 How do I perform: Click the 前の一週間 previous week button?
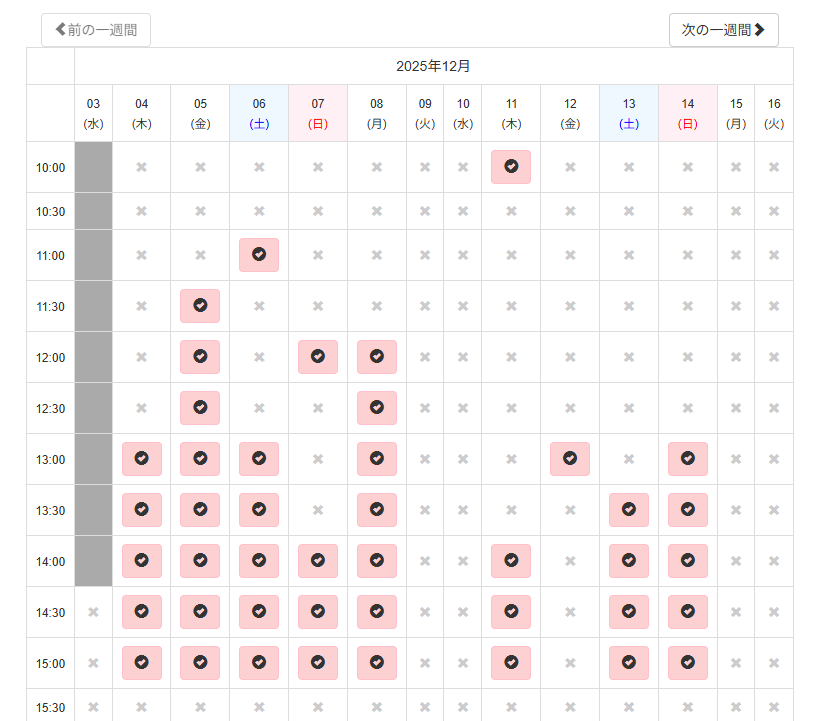(x=96, y=30)
